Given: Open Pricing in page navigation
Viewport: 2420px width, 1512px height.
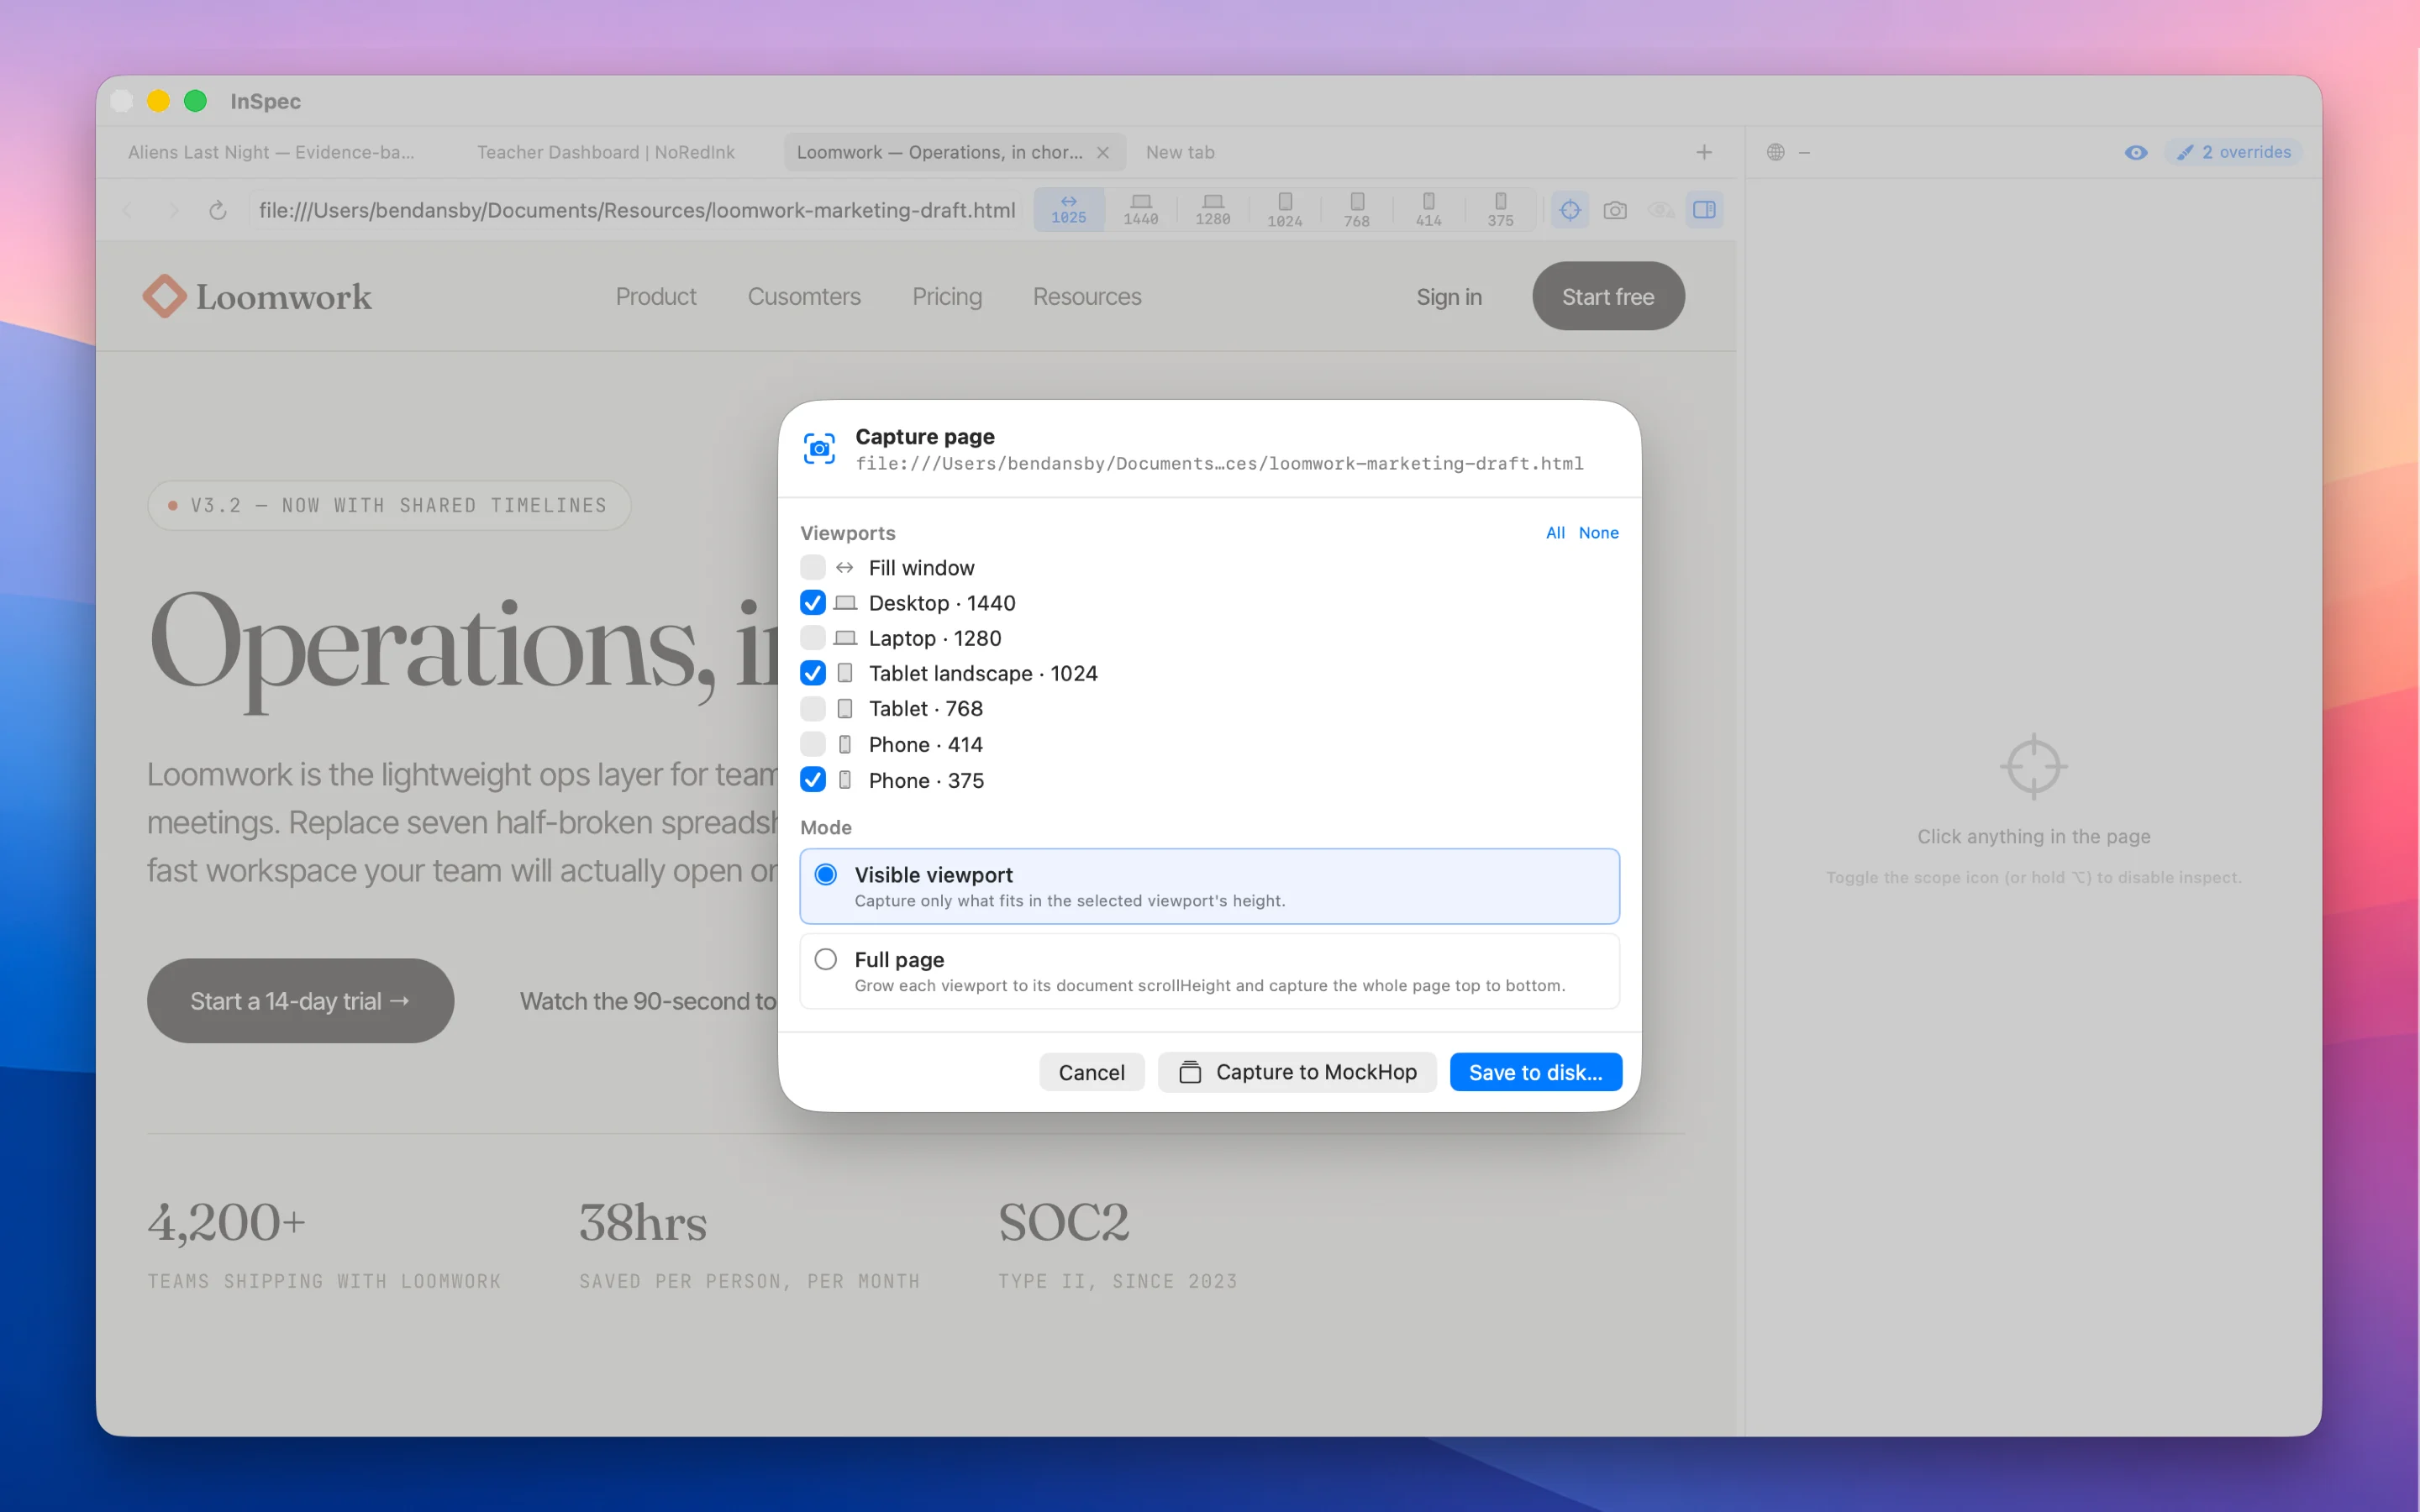Looking at the screenshot, I should (947, 297).
